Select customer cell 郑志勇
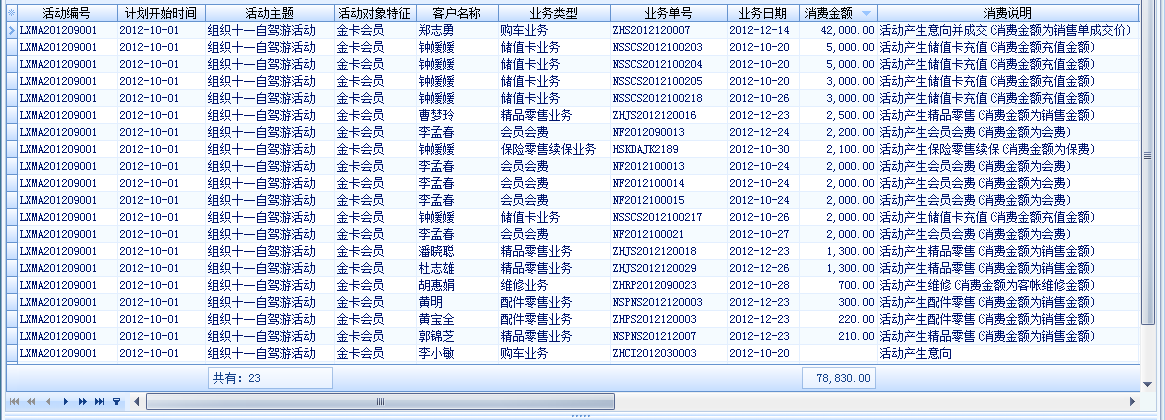The width and height of the screenshot is (1165, 420). (x=458, y=30)
